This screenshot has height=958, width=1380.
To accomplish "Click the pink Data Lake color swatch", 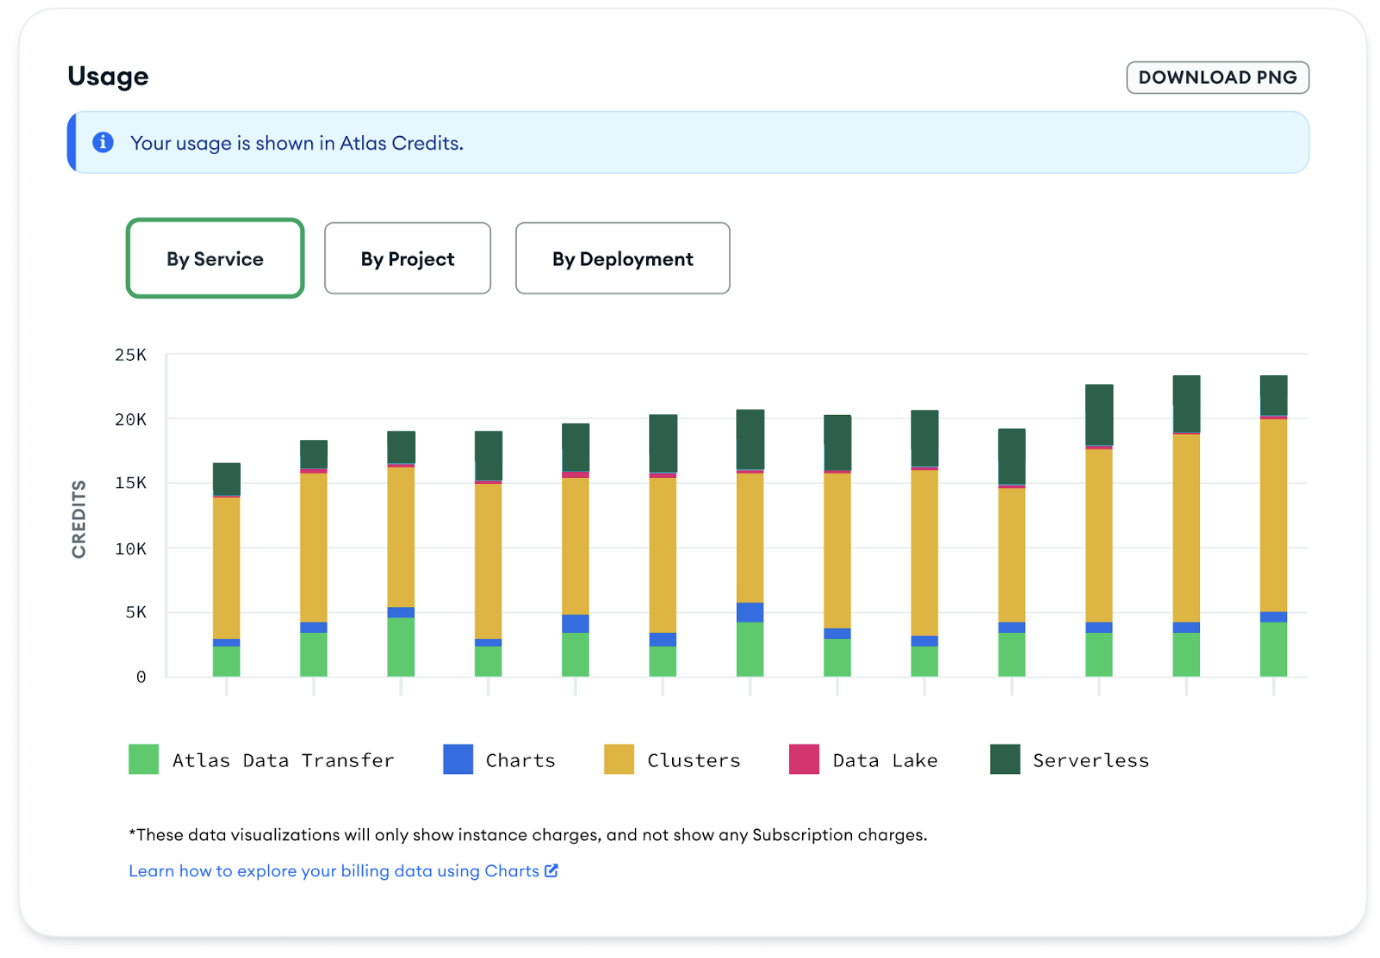I will pyautogui.click(x=803, y=759).
